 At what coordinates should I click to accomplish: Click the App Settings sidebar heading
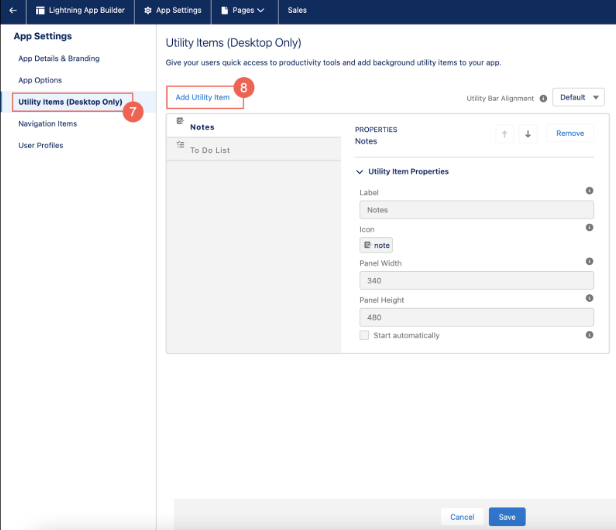click(43, 36)
